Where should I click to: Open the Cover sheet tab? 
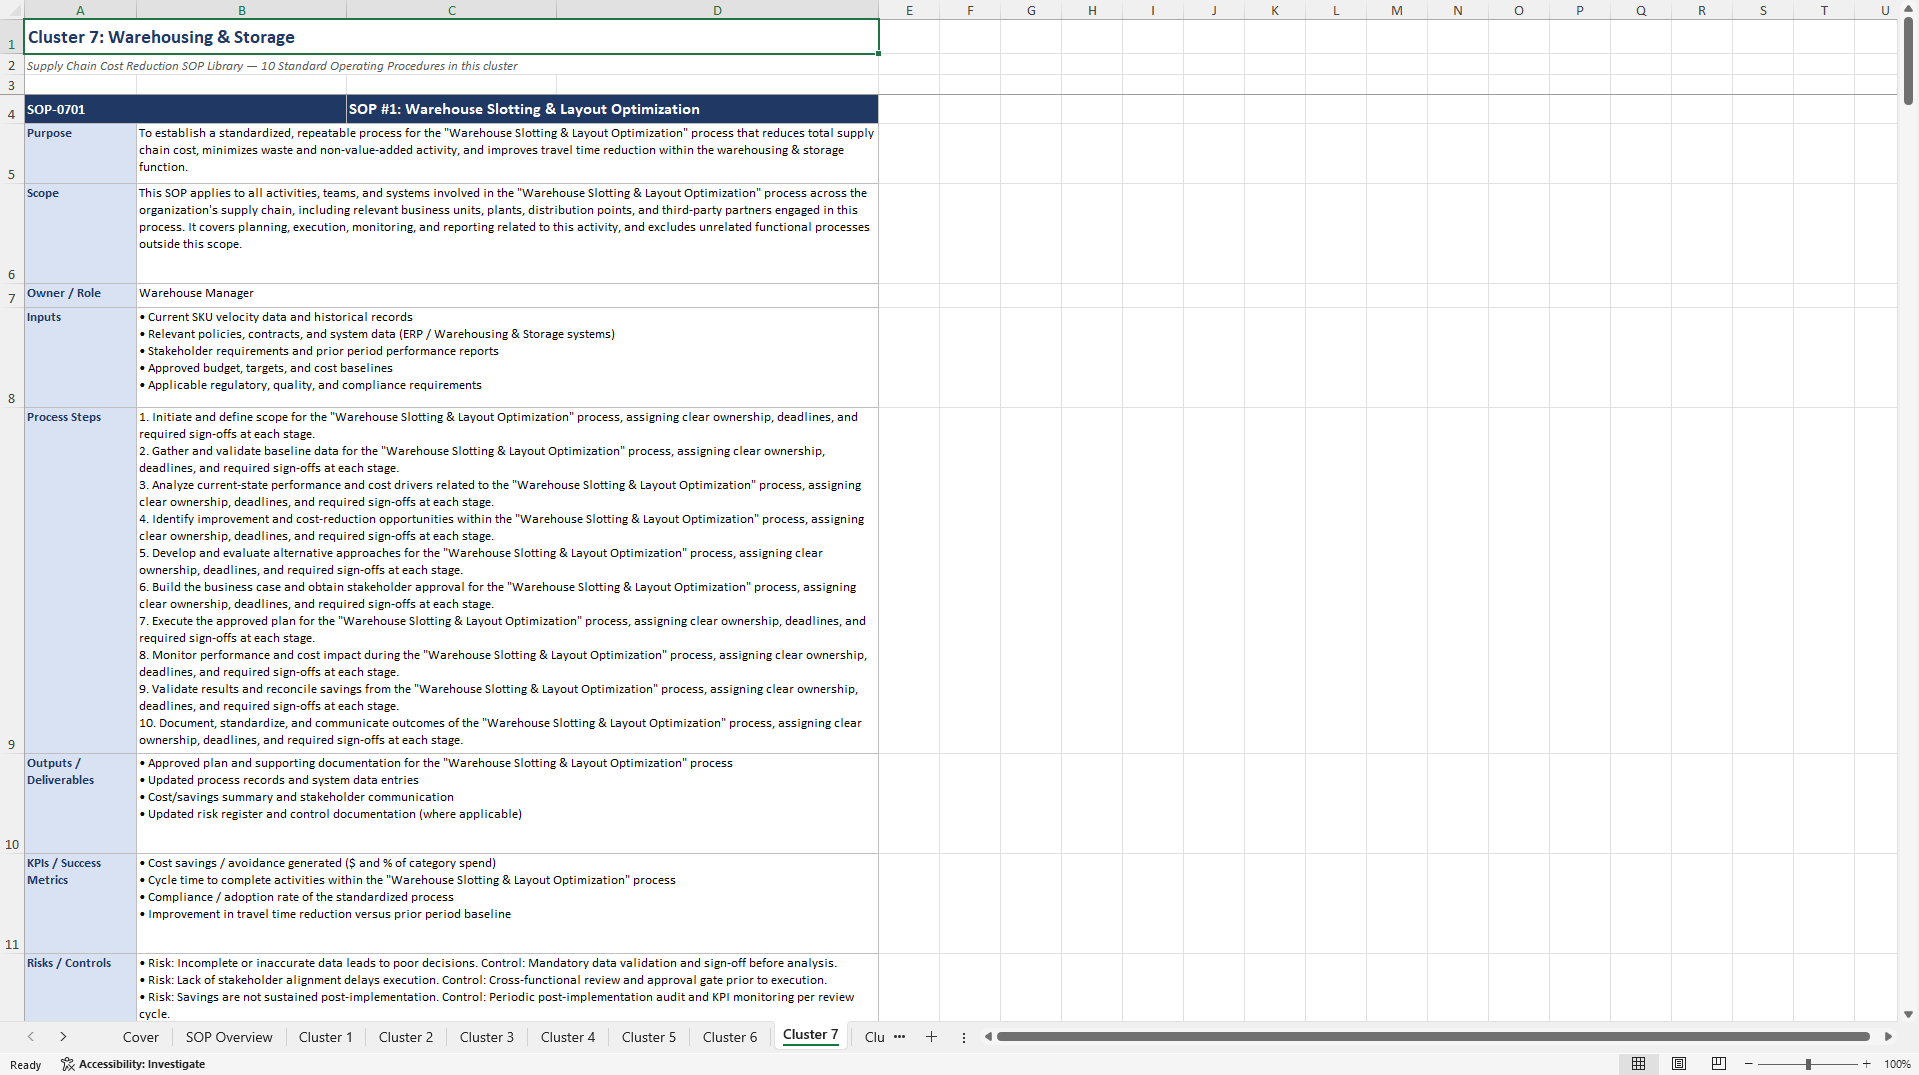pos(141,1037)
